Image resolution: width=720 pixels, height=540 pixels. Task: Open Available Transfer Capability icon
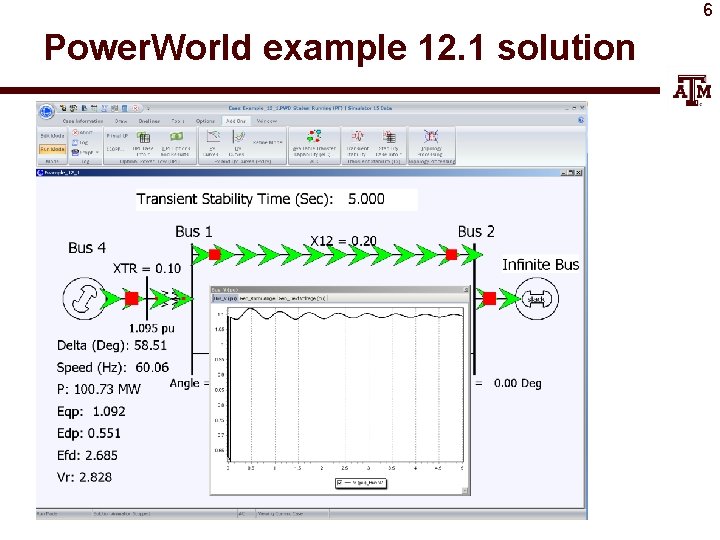click(314, 136)
